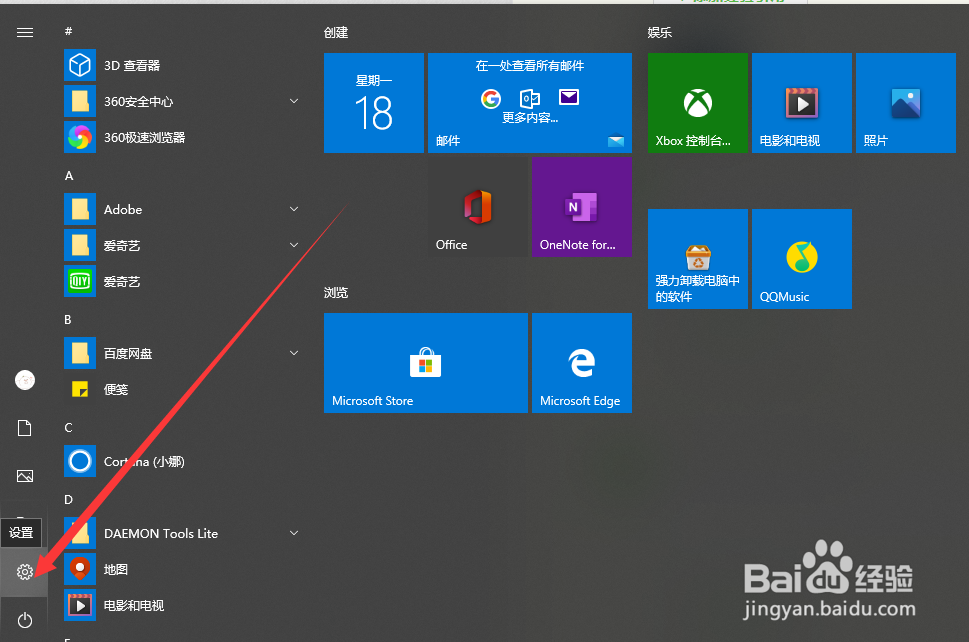Open the Adobe folder entry
The height and width of the screenshot is (642, 969).
coord(184,209)
